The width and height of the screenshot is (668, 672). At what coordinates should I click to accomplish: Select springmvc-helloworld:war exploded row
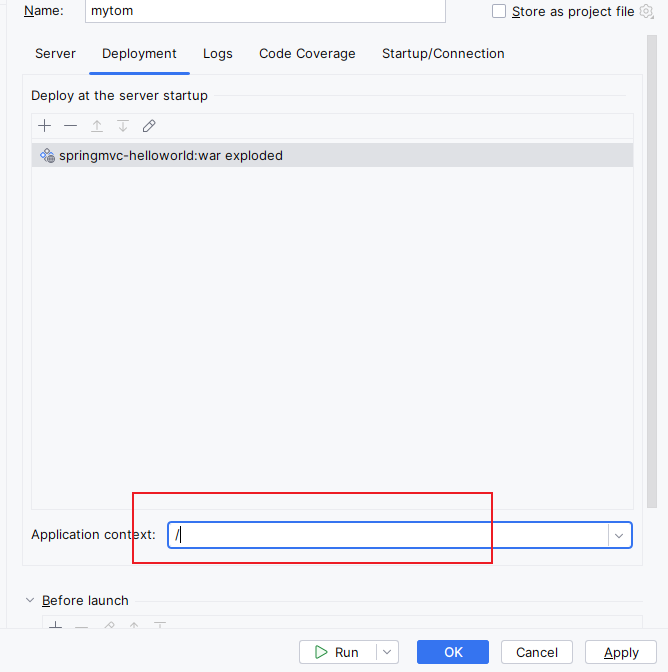tap(333, 156)
